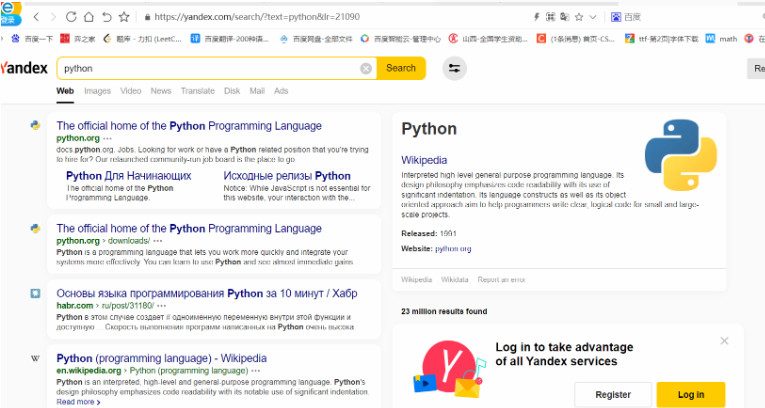
Task: Open python.org website link in info panel
Action: coord(453,249)
